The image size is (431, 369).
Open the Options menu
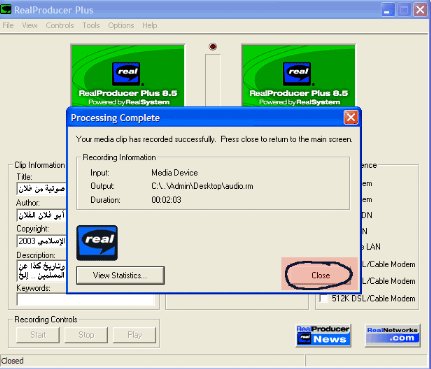pyautogui.click(x=121, y=25)
